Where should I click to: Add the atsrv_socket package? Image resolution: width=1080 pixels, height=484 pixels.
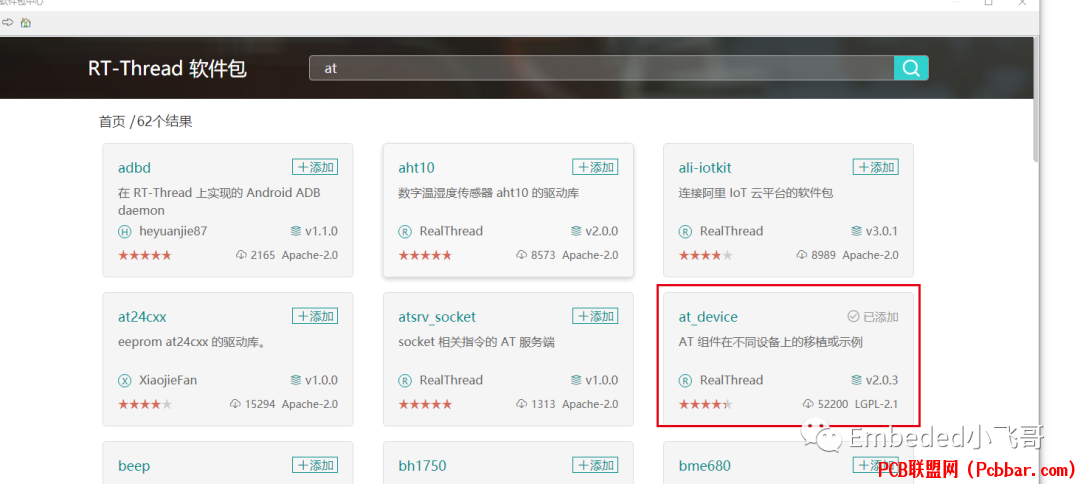tap(595, 316)
